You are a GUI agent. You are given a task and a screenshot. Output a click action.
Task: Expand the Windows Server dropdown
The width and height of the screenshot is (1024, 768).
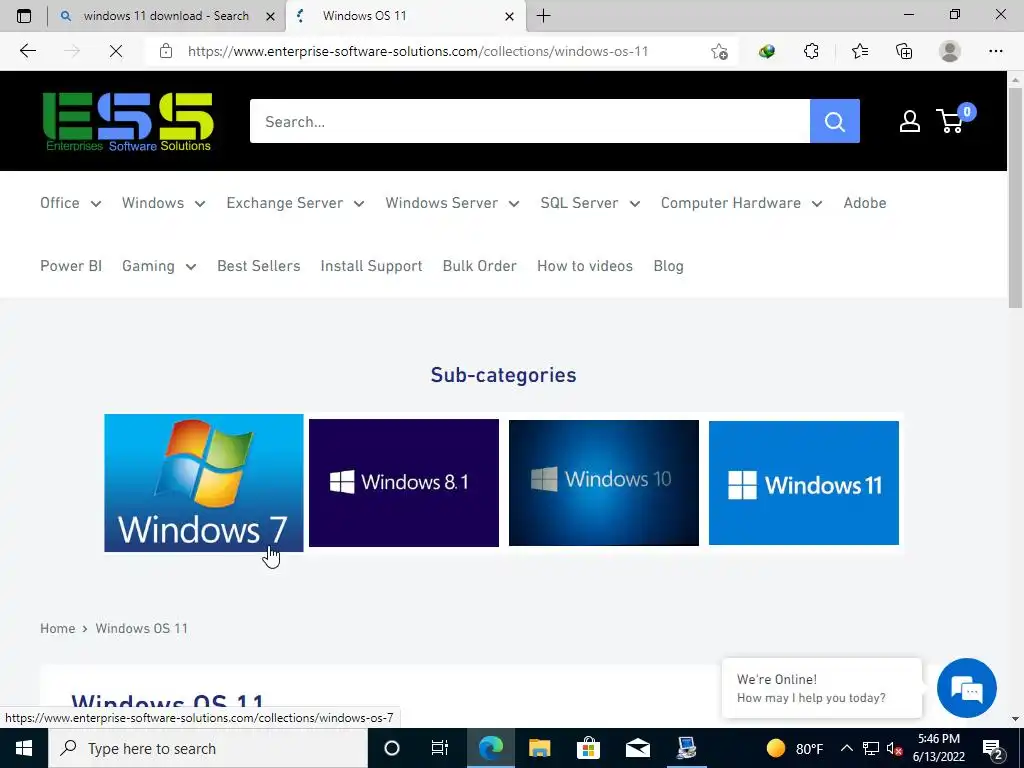pos(453,203)
